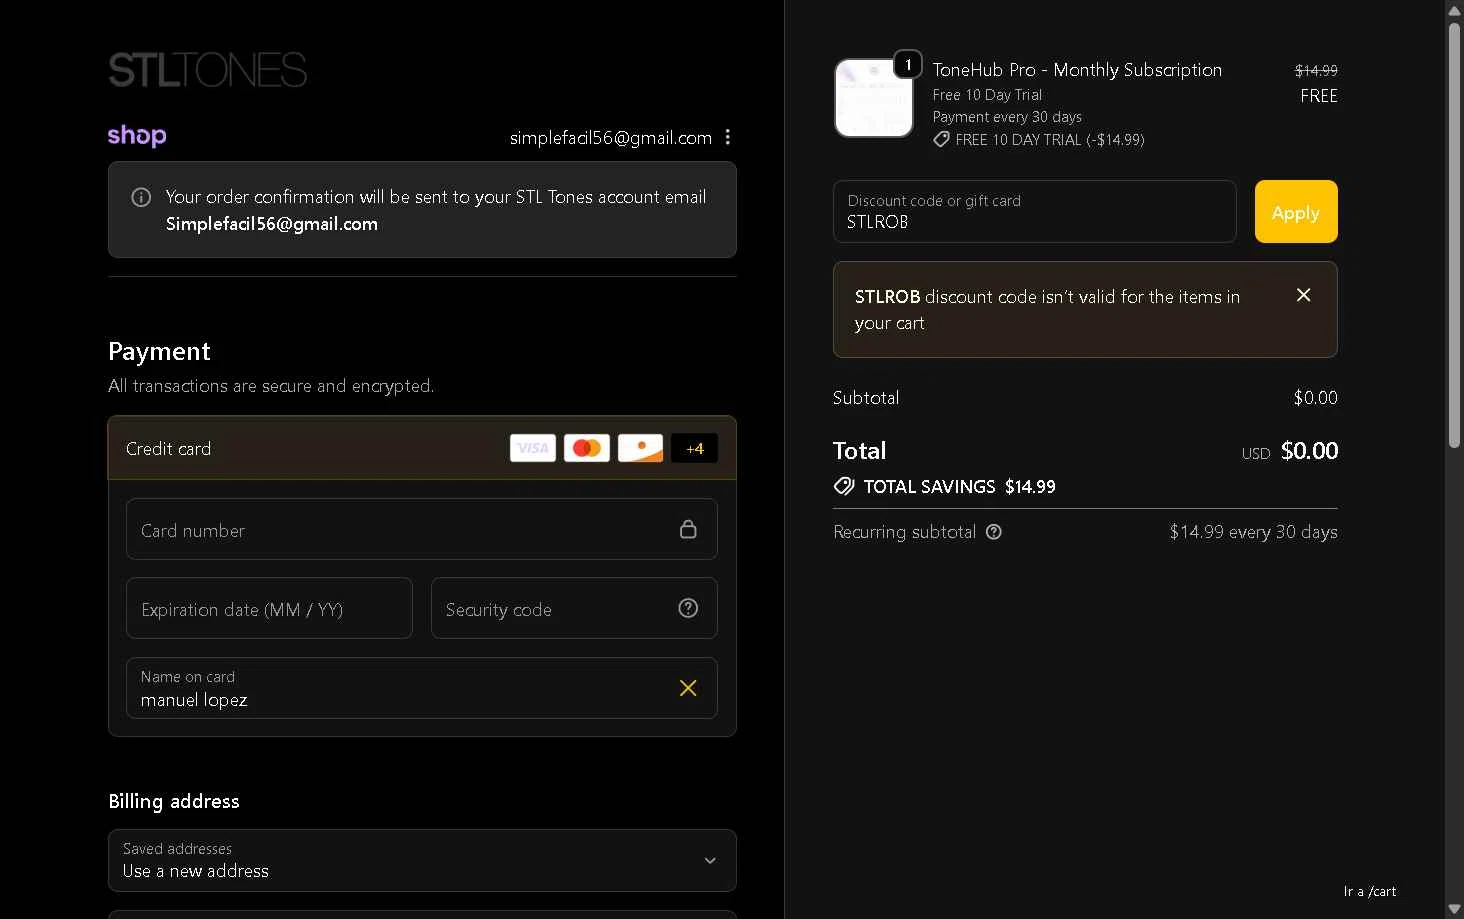The height and width of the screenshot is (919, 1464).
Task: Click the Billing address heading
Action: point(174,801)
